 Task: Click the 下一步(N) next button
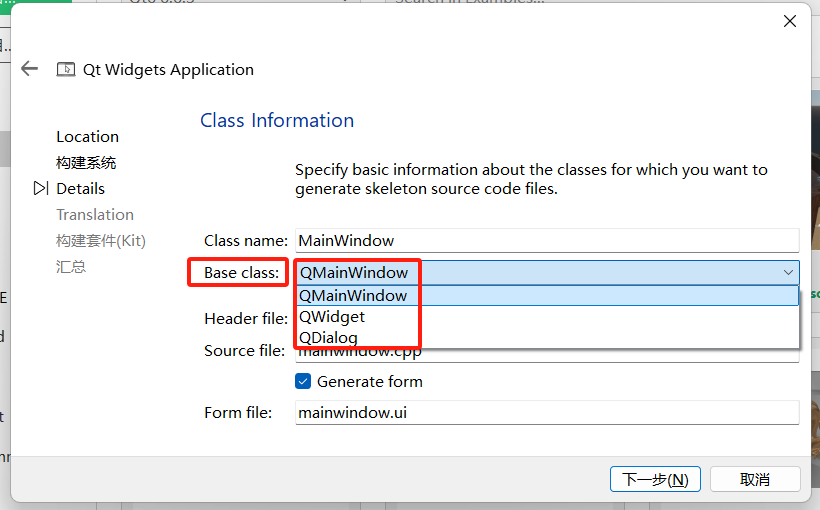(655, 479)
